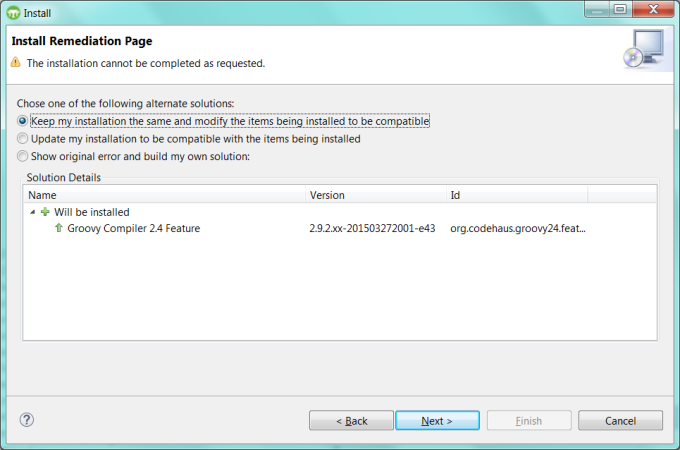Close the Install window
The height and width of the screenshot is (450, 680).
coord(653,10)
